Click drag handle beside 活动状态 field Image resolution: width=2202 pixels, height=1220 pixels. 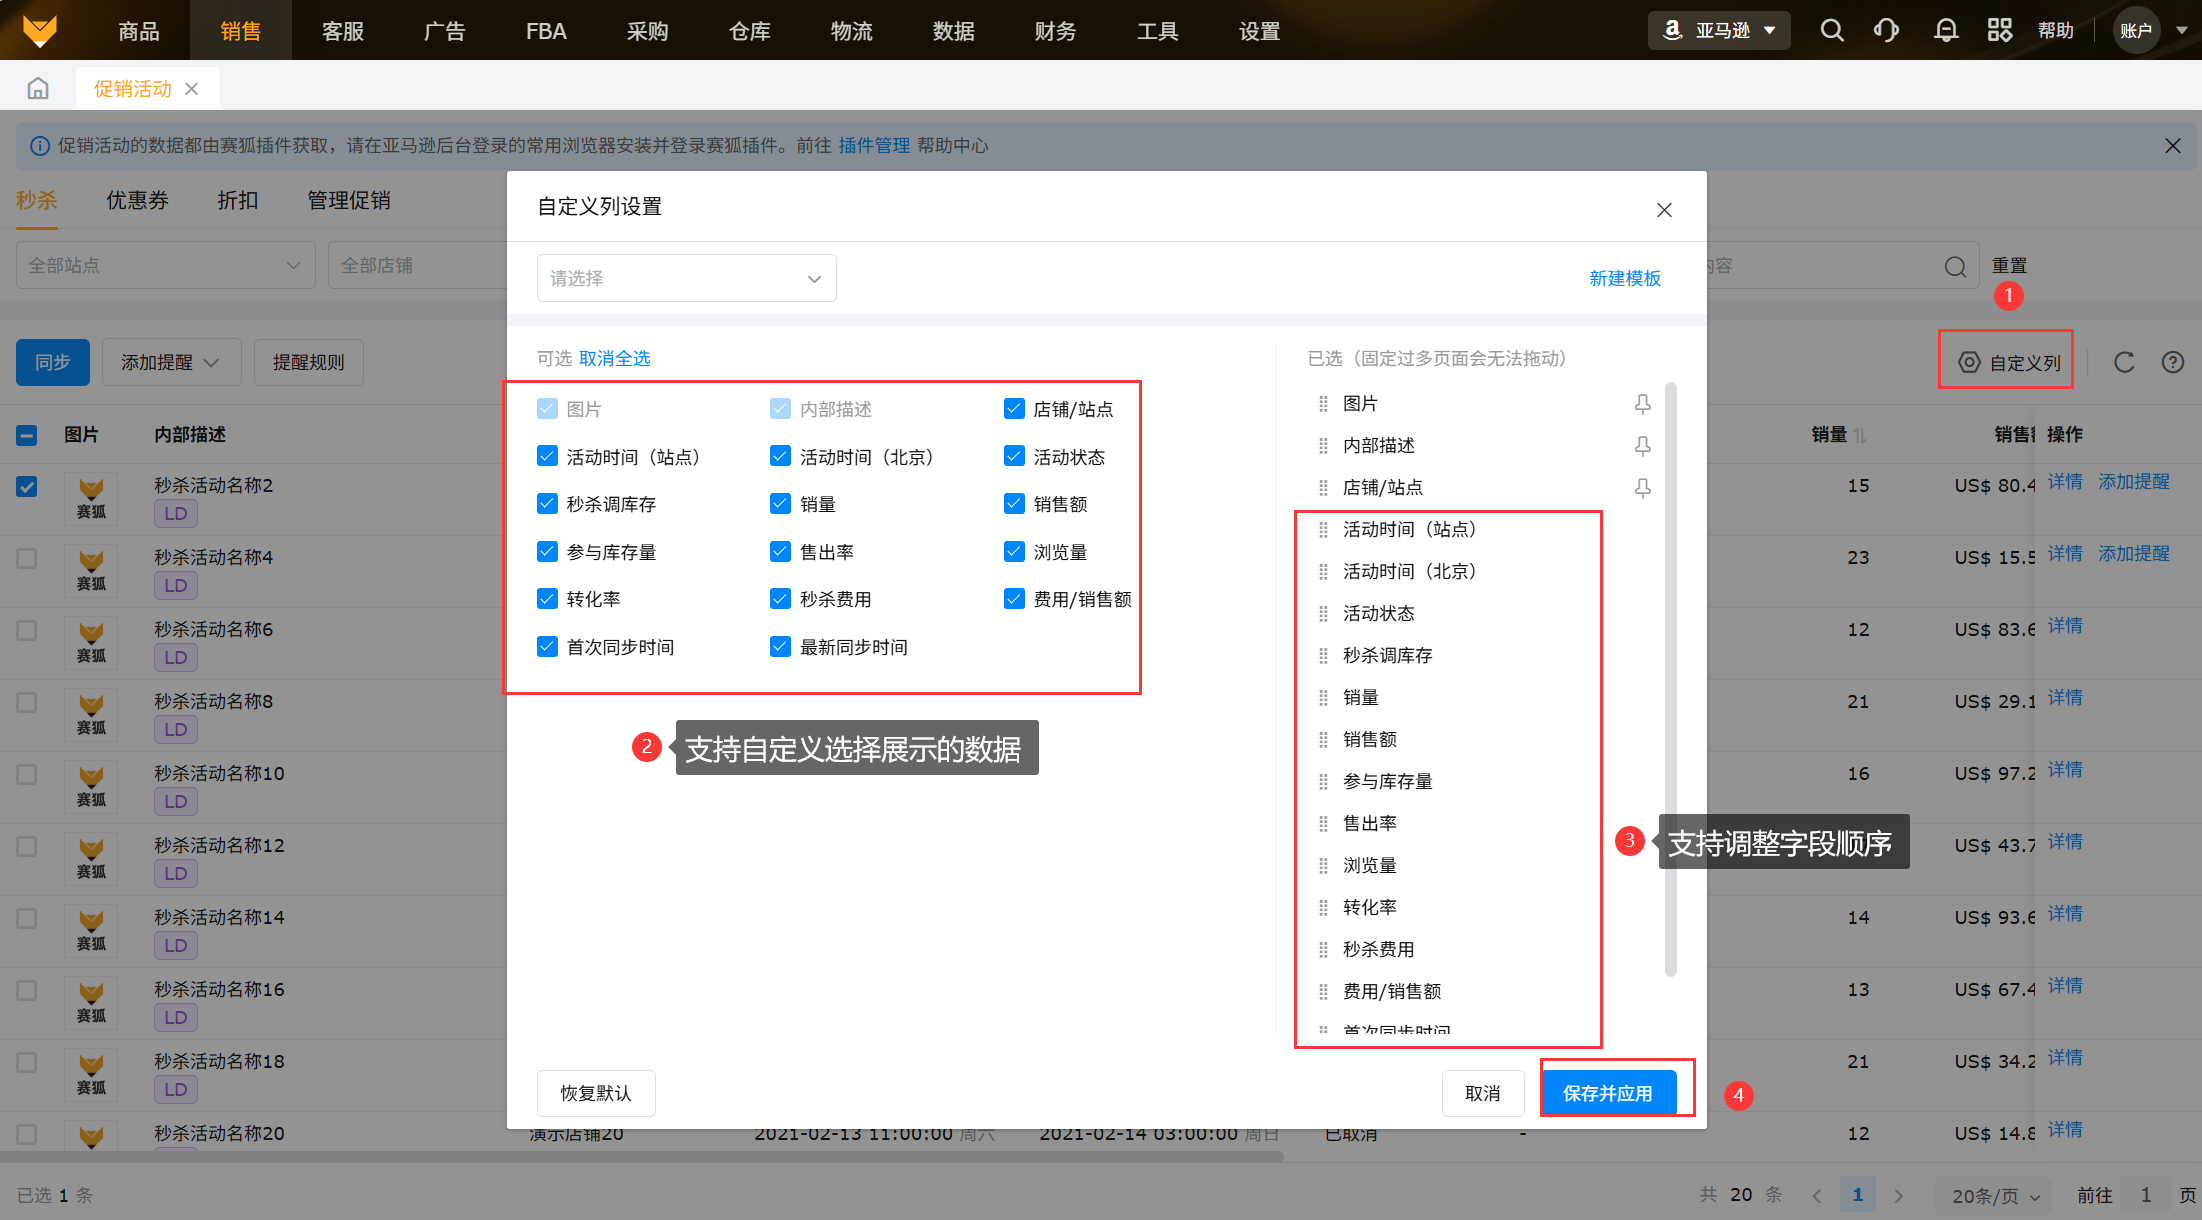[1323, 614]
